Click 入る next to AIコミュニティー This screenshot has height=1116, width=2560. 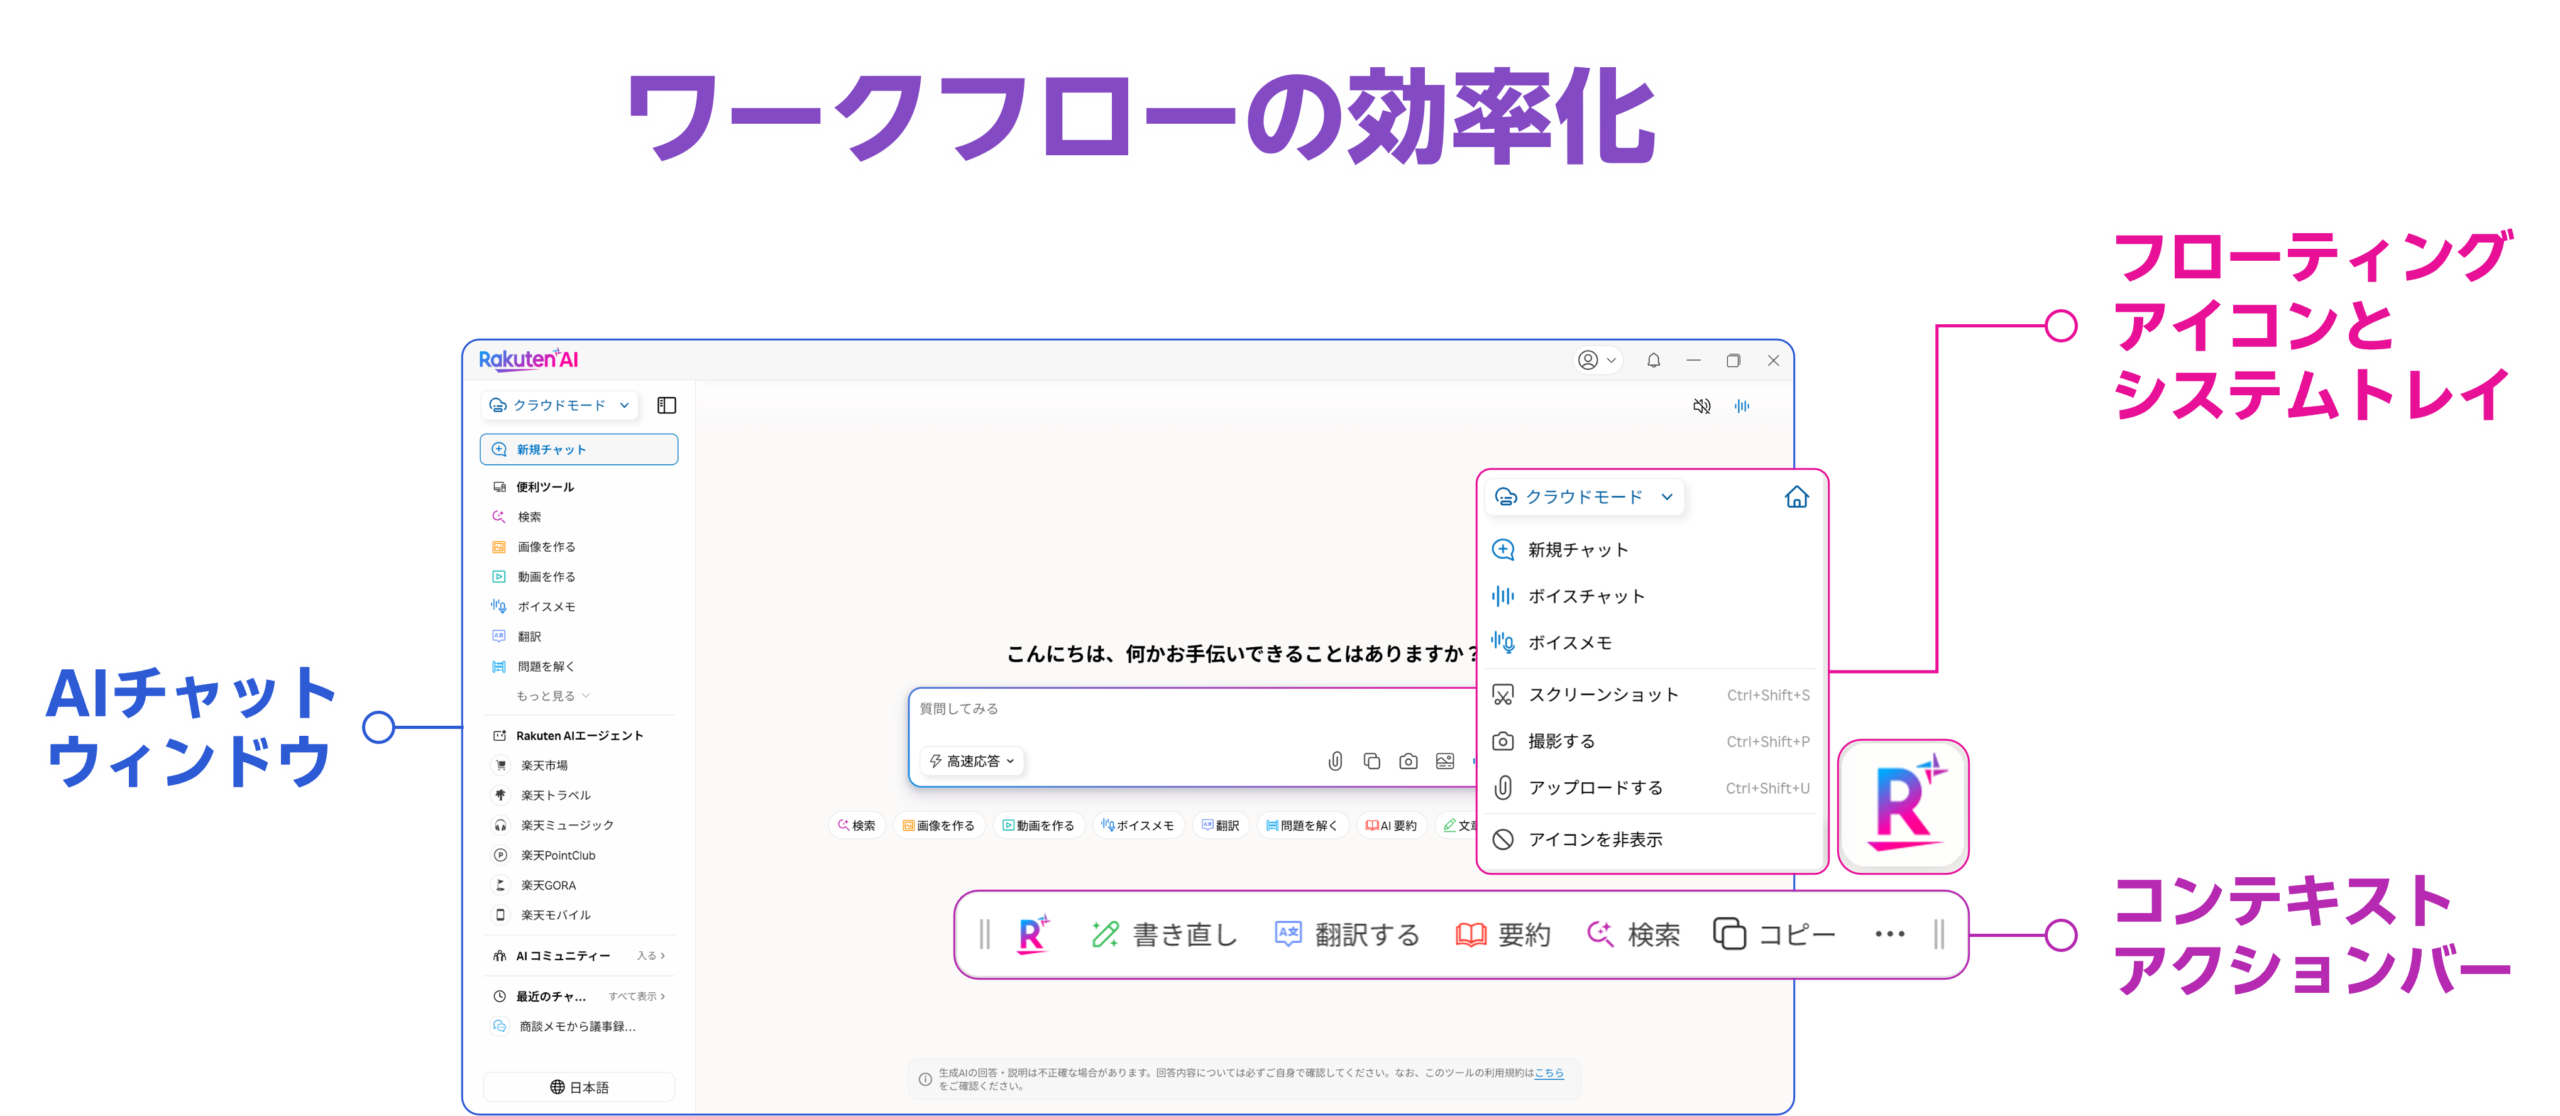point(651,956)
